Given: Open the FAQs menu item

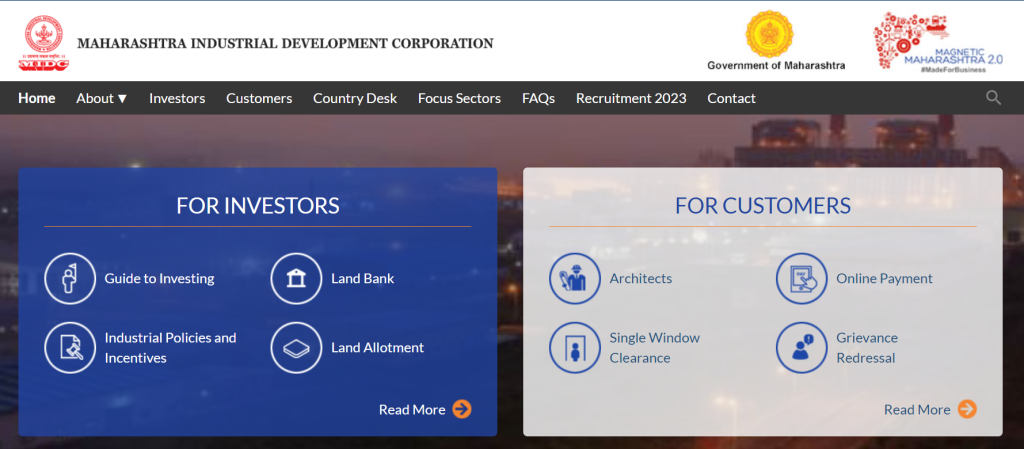Looking at the screenshot, I should click(538, 98).
